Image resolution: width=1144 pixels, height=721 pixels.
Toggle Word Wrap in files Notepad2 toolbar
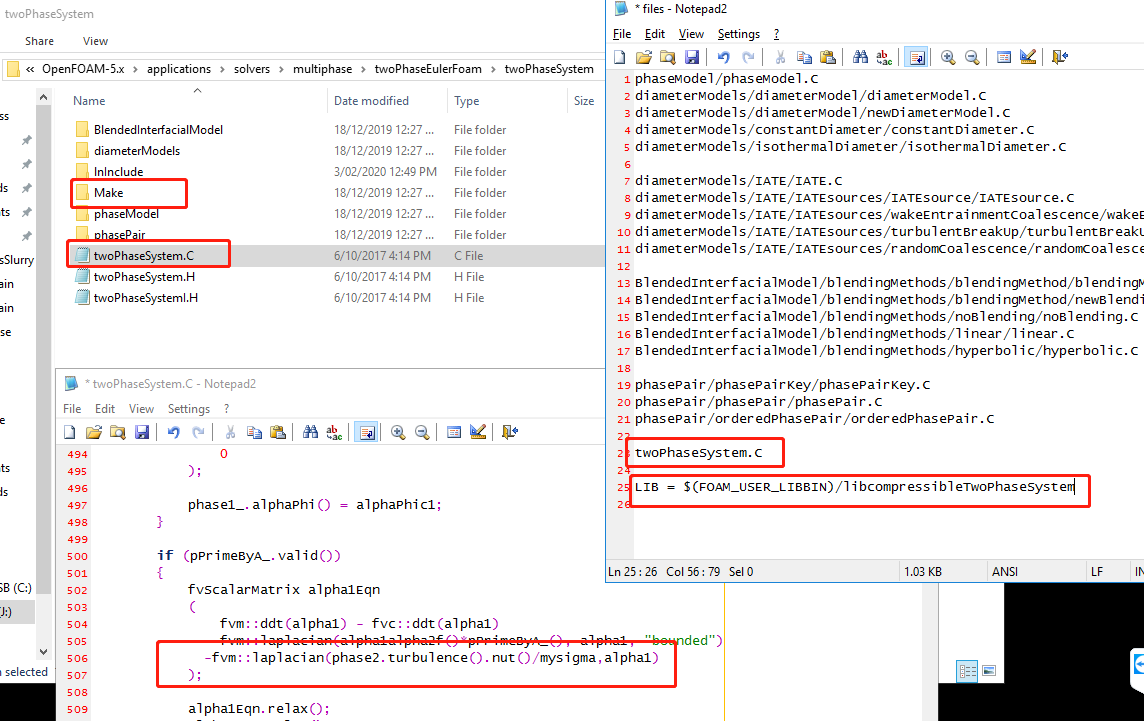pos(915,58)
